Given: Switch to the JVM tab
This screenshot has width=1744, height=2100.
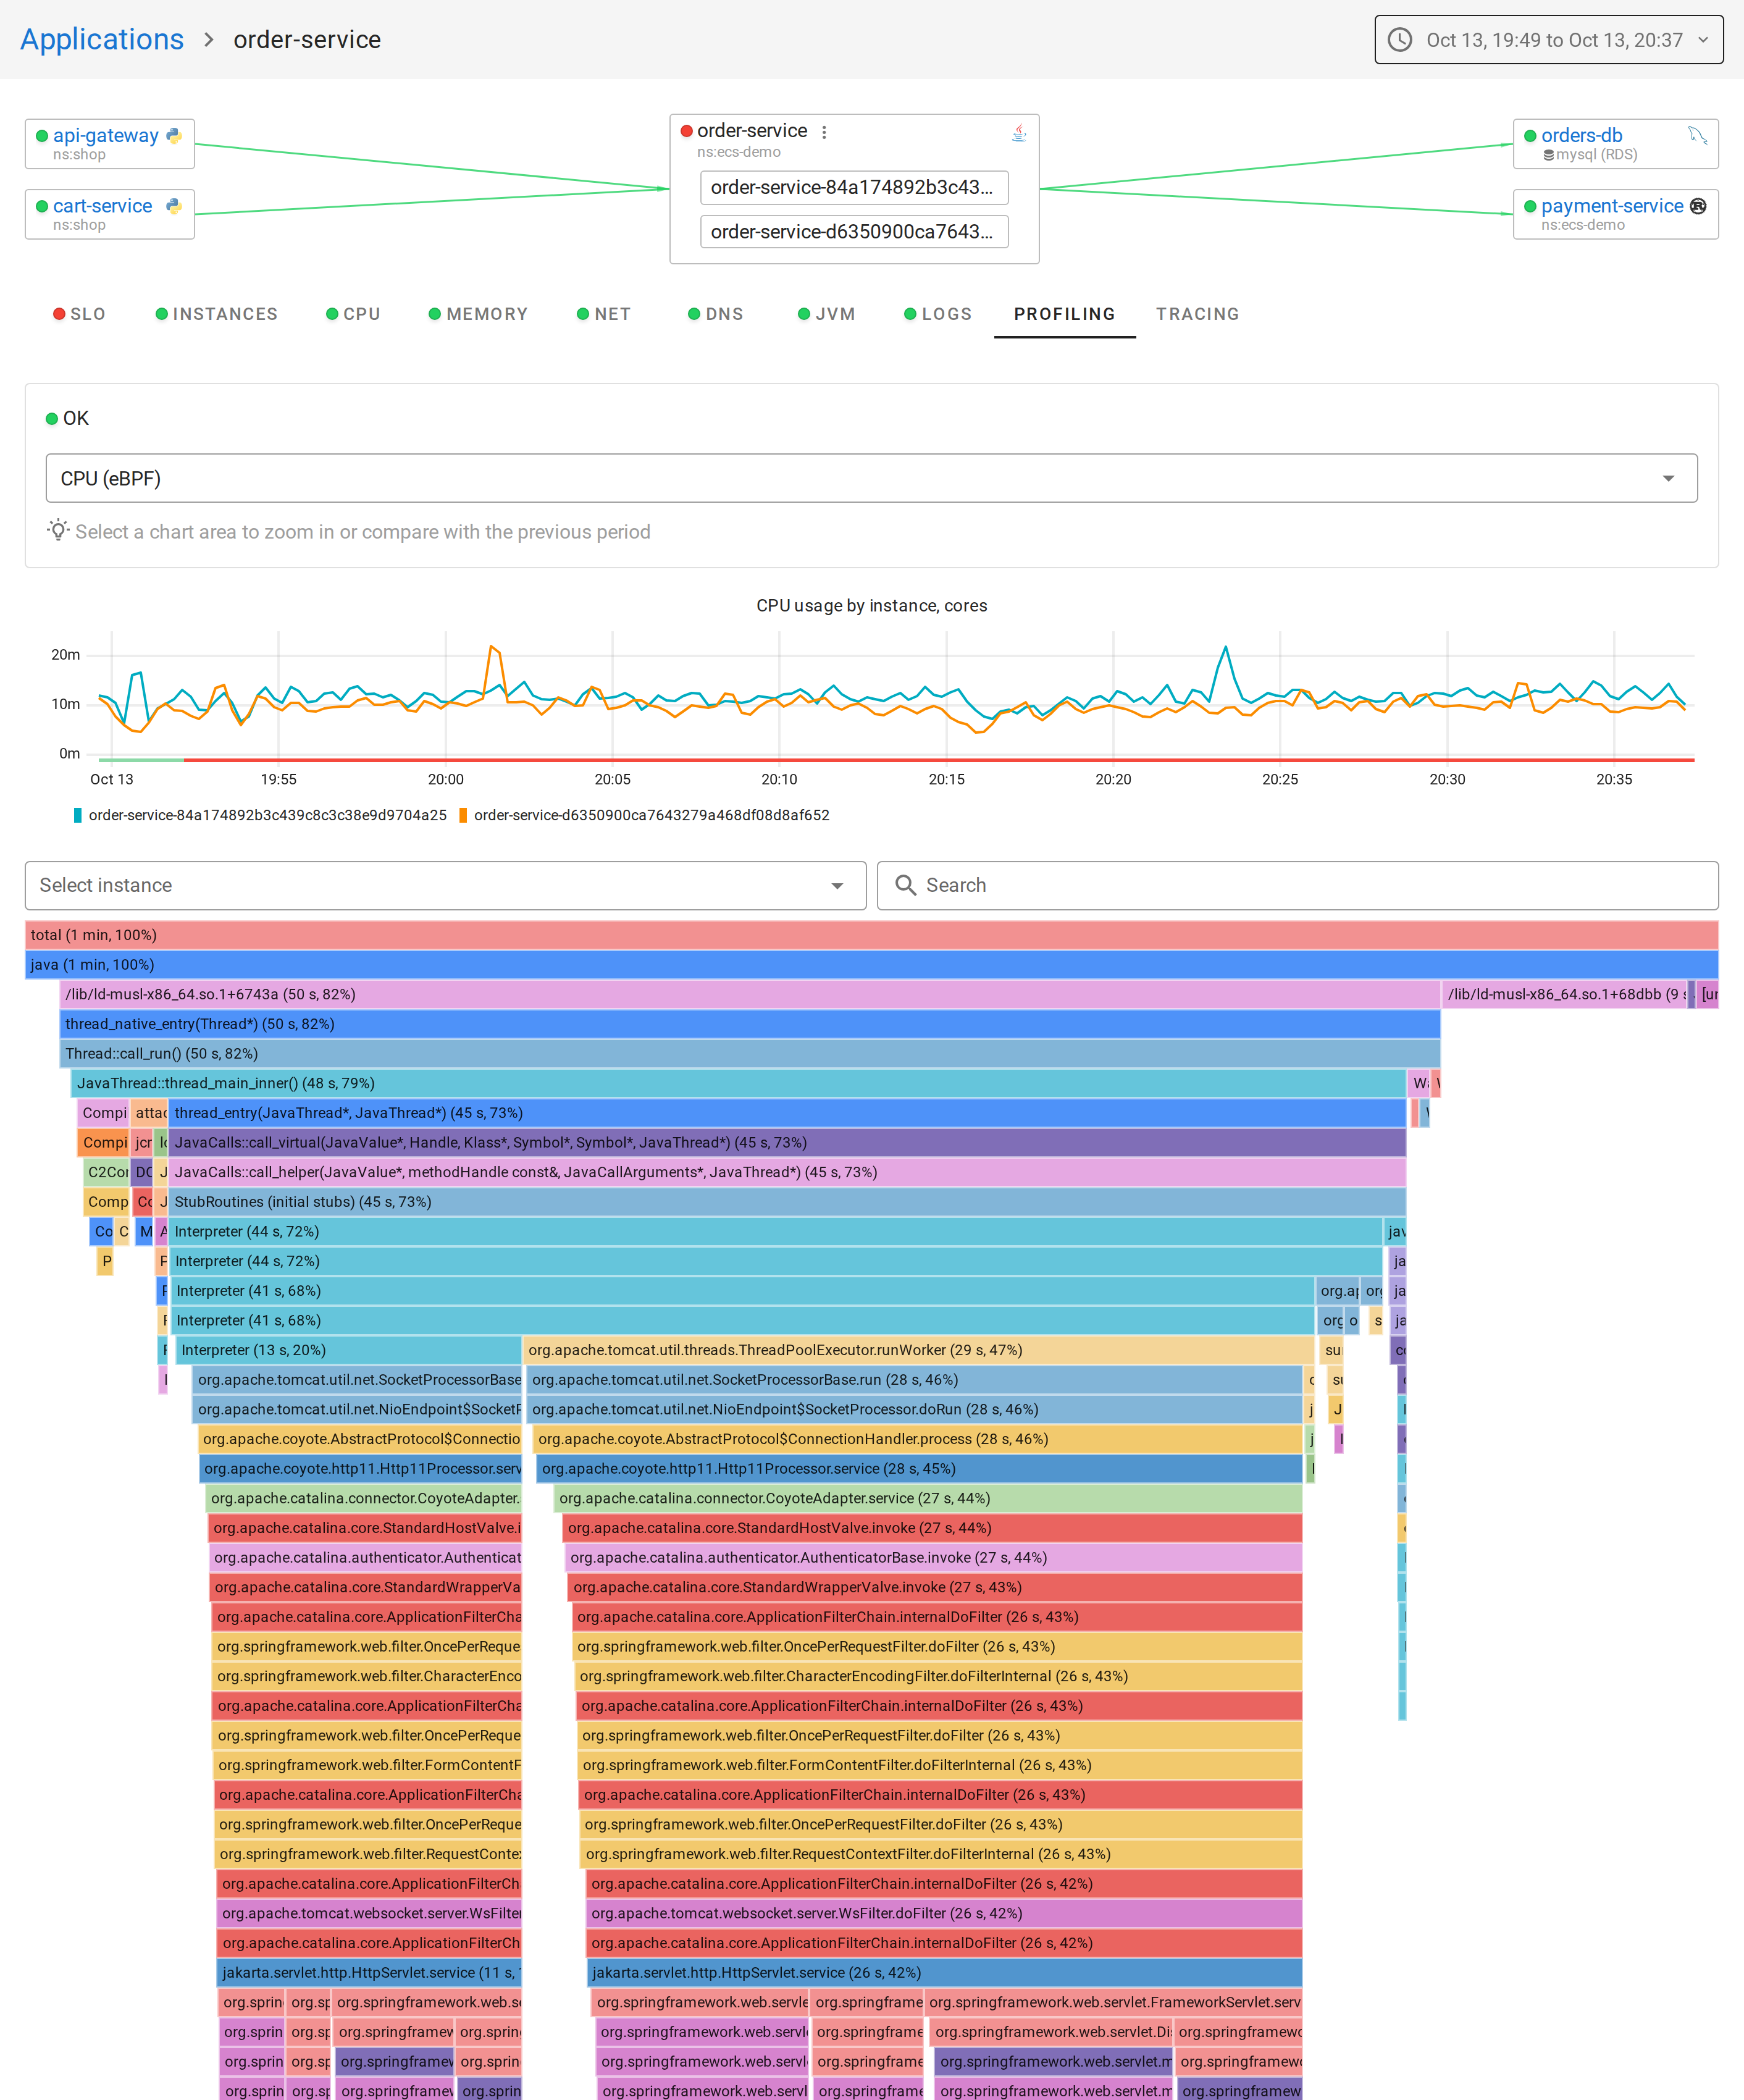Looking at the screenshot, I should [826, 314].
